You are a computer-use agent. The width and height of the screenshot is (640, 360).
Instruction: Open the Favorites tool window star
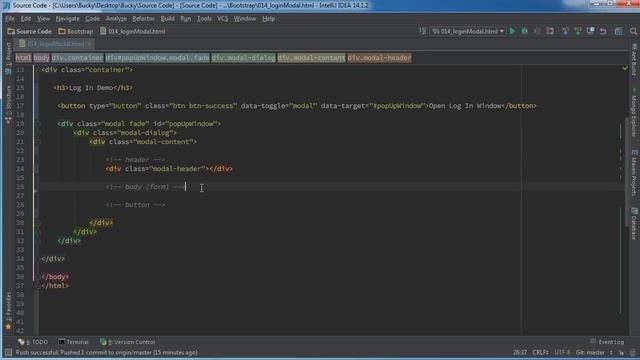[8, 311]
